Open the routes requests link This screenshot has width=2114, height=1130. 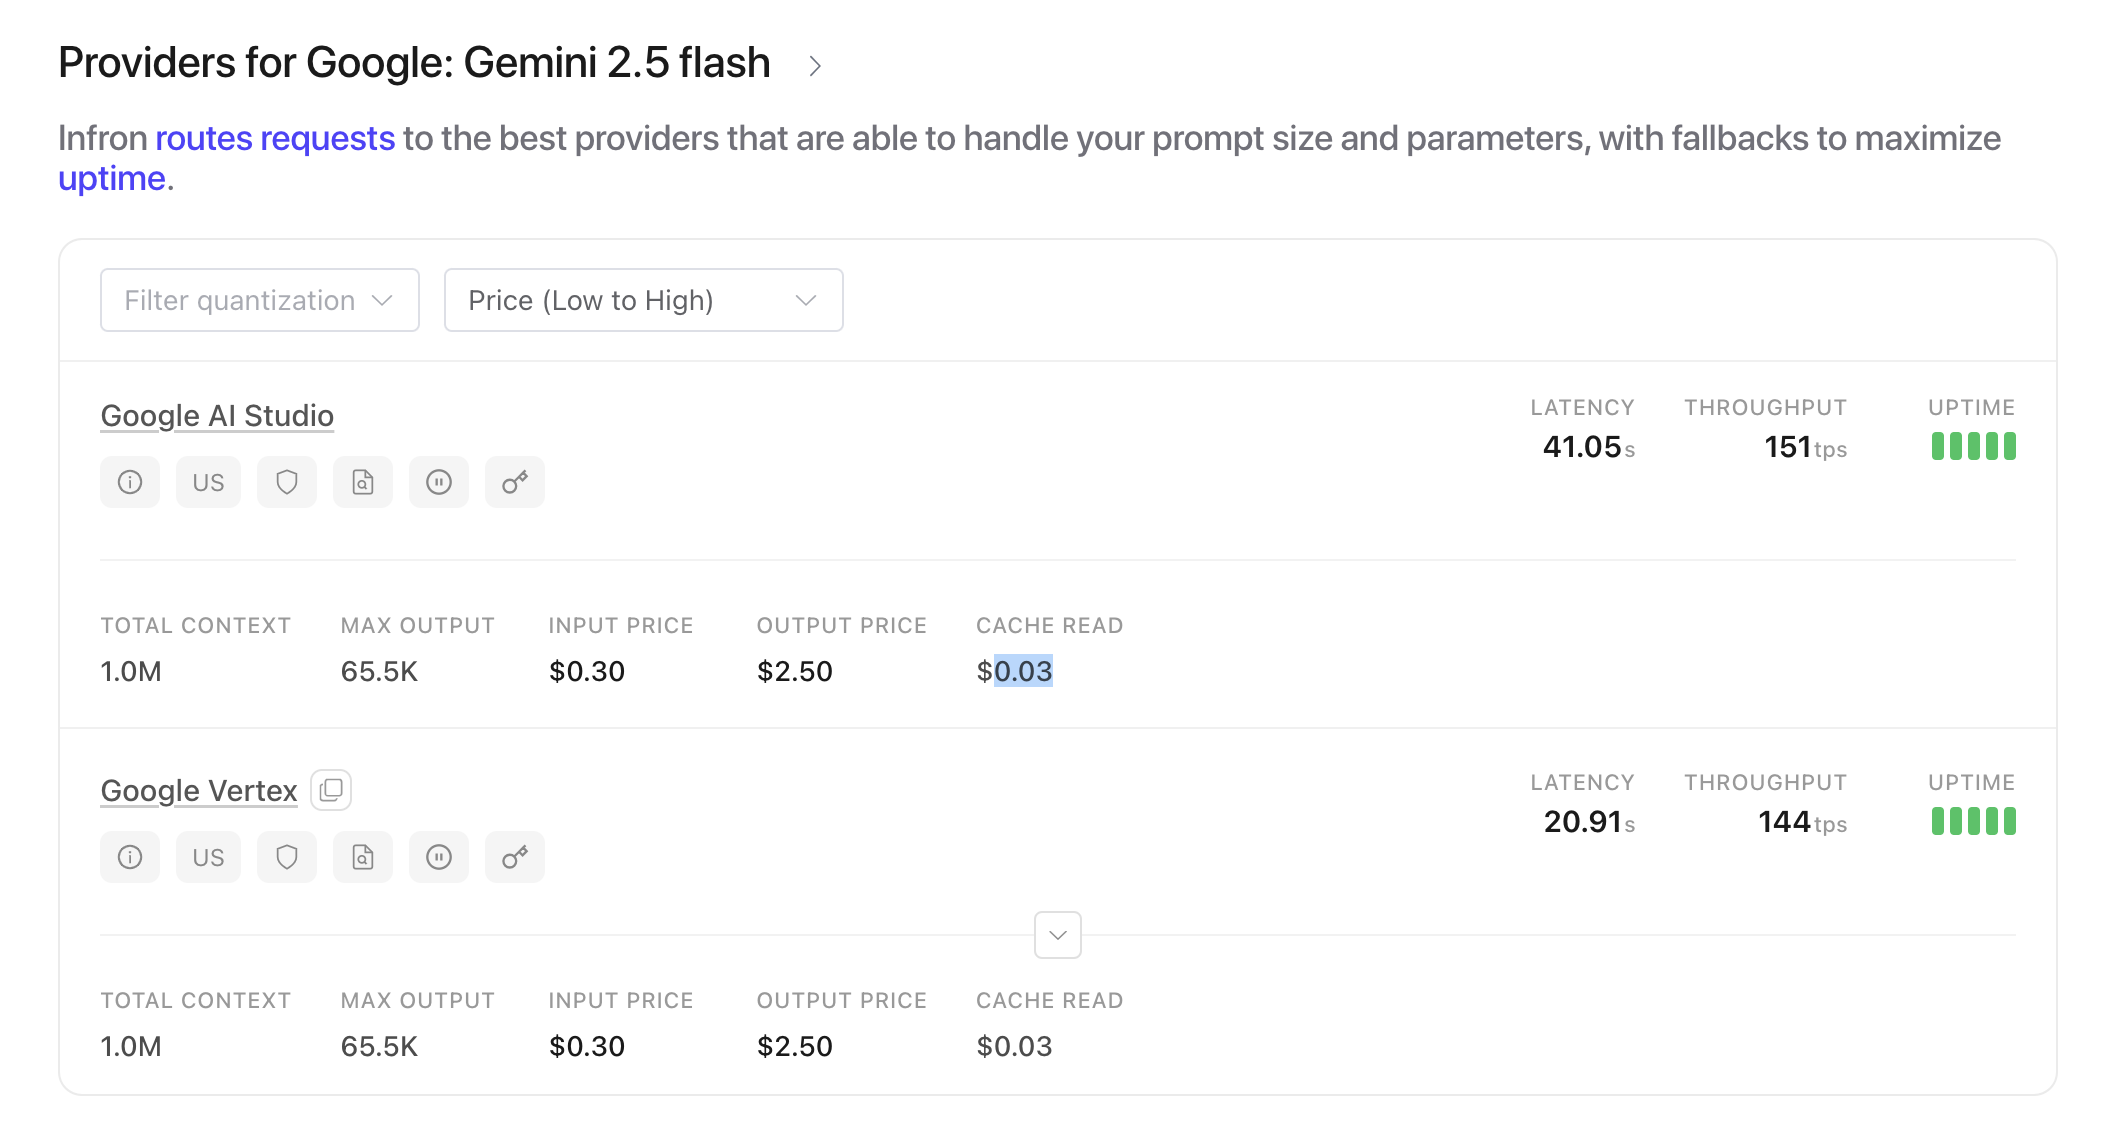(x=275, y=138)
